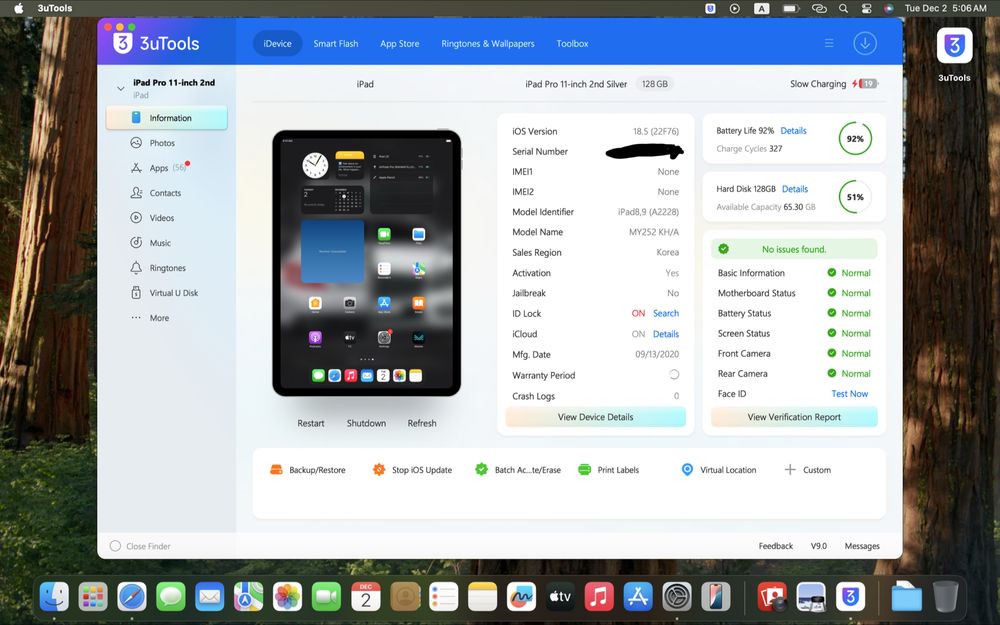Open Control Center in menu bar
The height and width of the screenshot is (625, 1000).
point(866,8)
